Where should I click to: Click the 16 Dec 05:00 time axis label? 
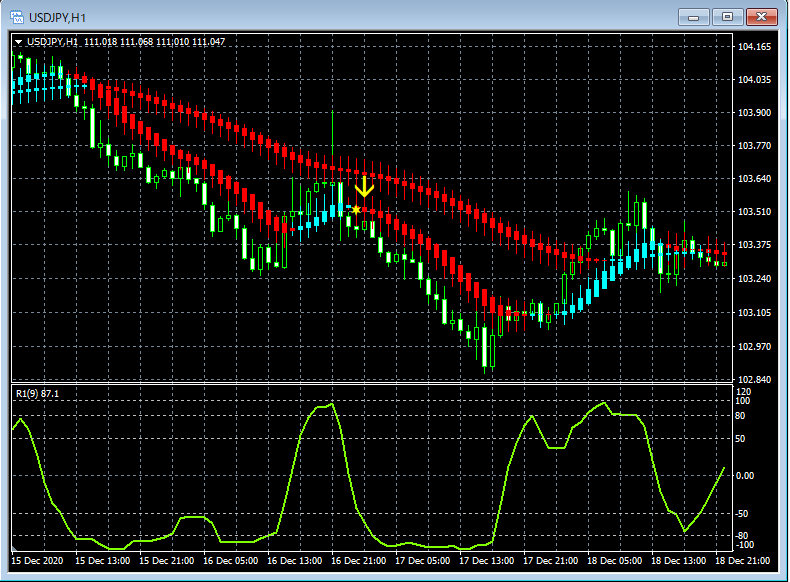pos(230,560)
